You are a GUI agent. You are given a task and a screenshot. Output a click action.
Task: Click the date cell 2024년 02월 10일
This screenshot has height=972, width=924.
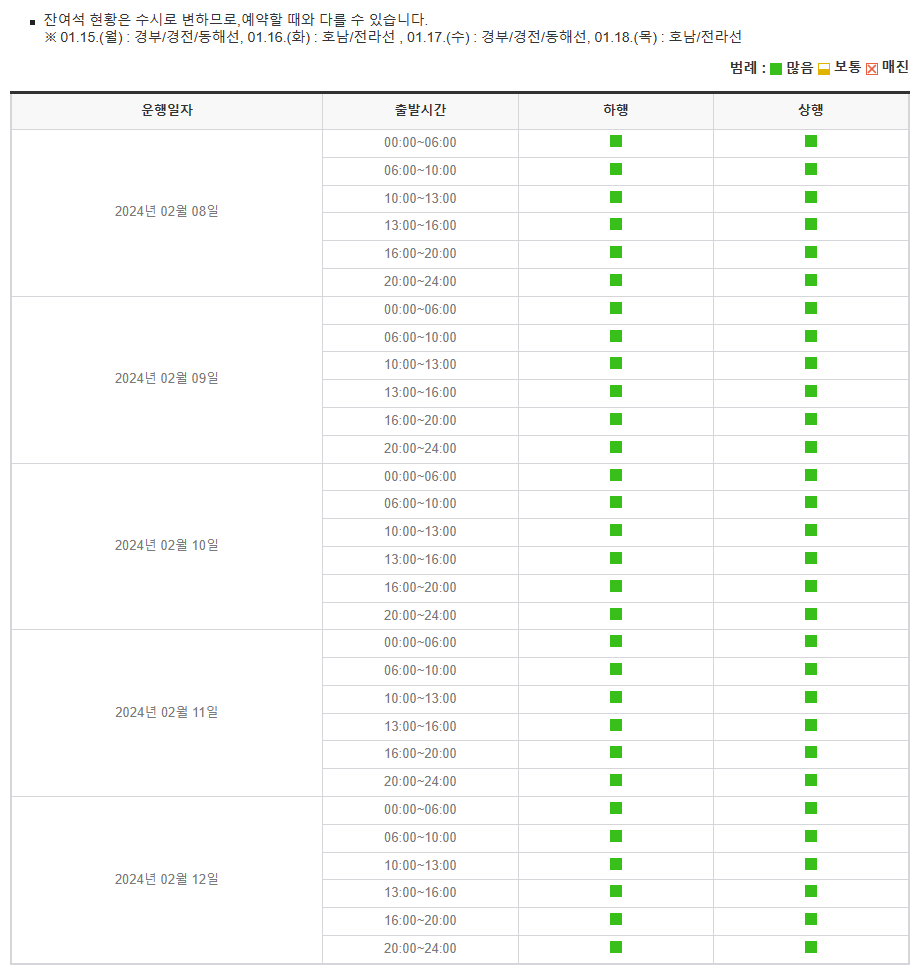167,545
